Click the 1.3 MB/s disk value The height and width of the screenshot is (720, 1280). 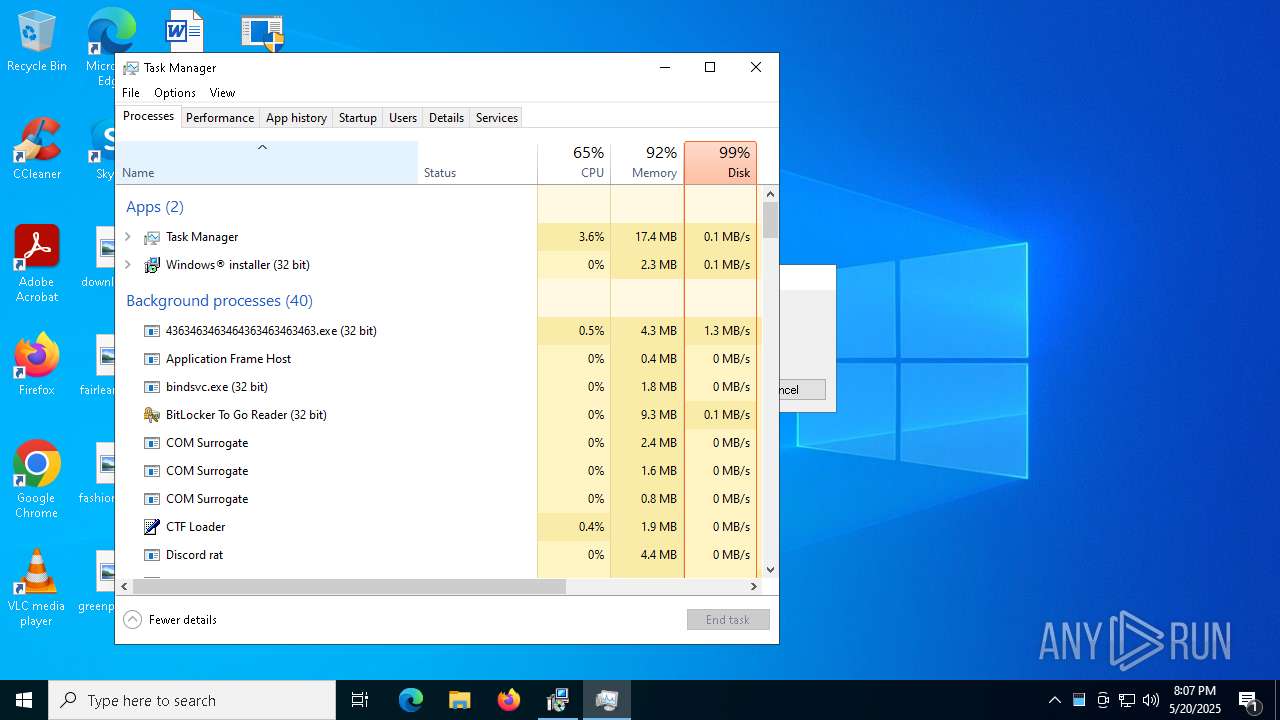[x=727, y=331]
